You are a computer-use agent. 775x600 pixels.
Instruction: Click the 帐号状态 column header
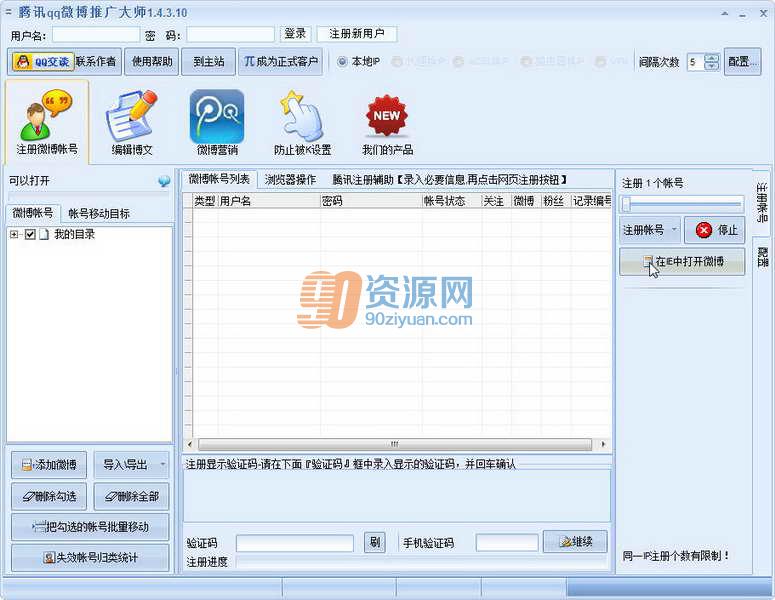click(x=452, y=201)
